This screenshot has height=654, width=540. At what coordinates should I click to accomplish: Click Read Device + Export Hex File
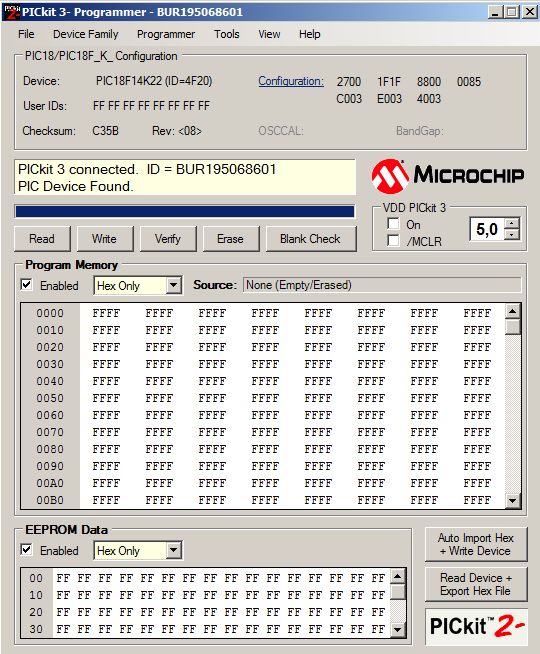coord(476,584)
